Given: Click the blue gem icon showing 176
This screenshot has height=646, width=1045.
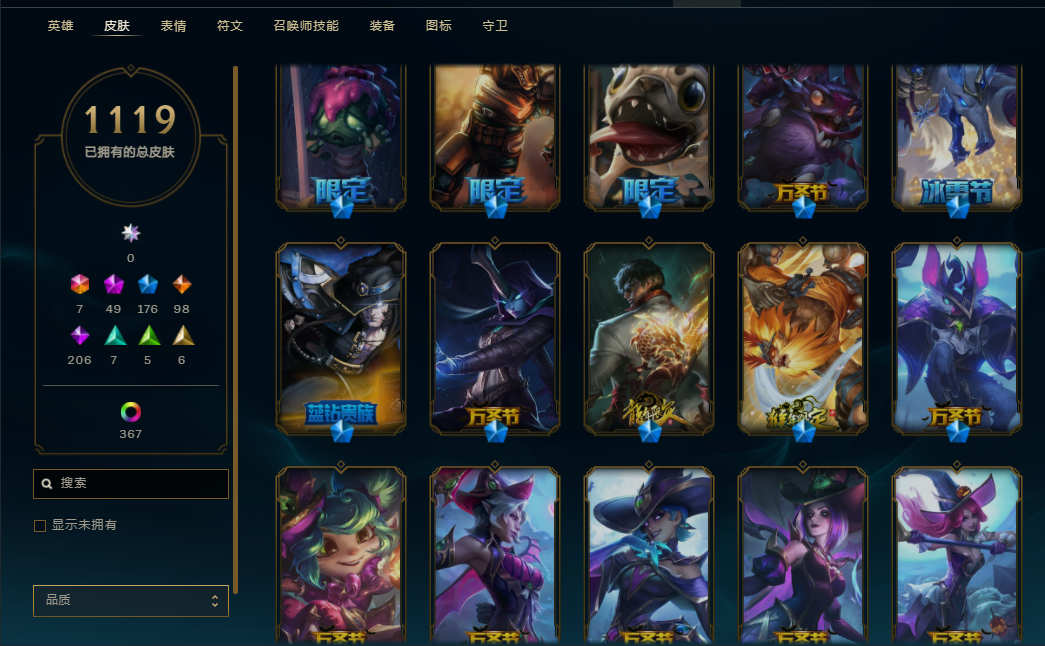Looking at the screenshot, I should pos(148,284).
